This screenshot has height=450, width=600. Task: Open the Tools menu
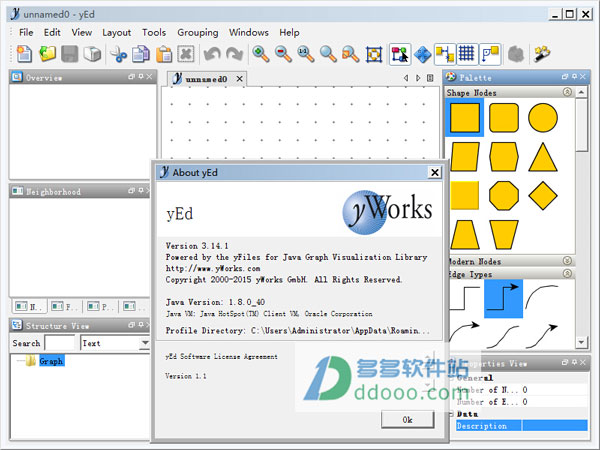point(154,33)
